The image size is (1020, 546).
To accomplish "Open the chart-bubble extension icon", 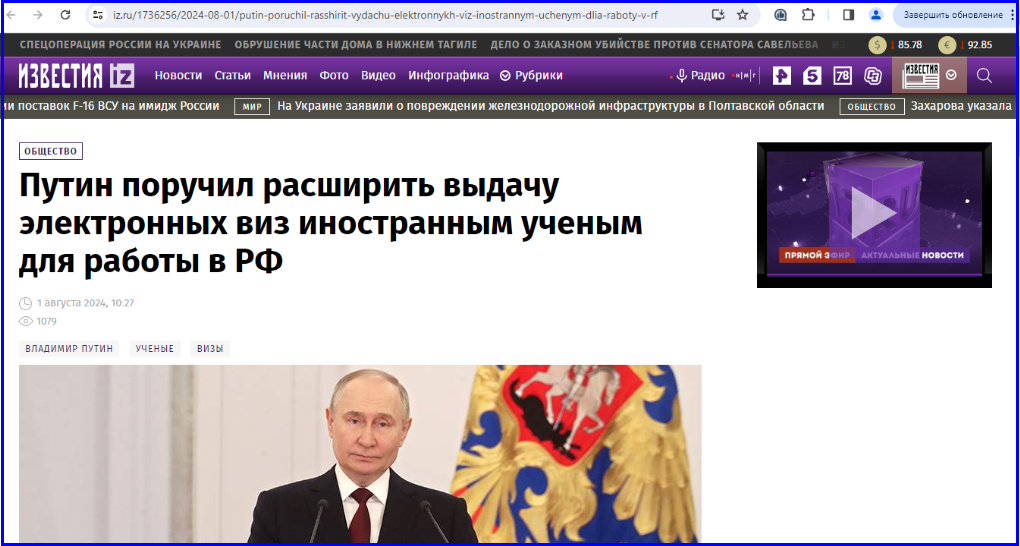I will 781,15.
